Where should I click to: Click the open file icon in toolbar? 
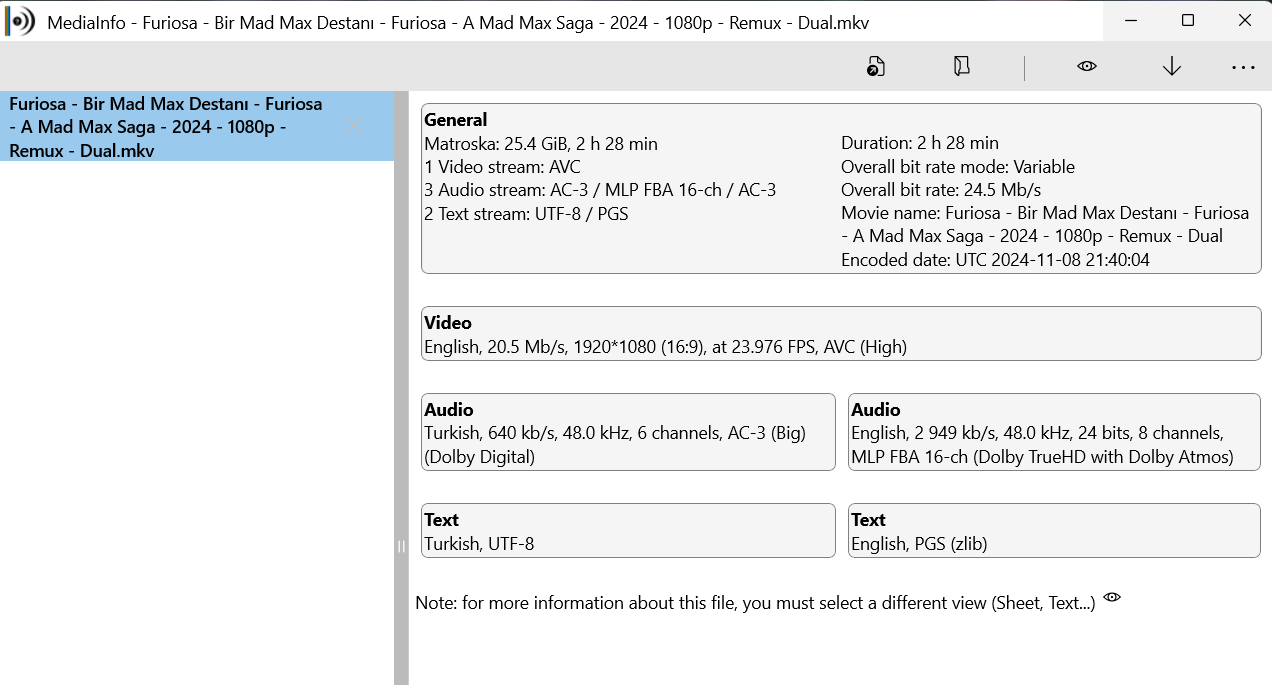[876, 67]
